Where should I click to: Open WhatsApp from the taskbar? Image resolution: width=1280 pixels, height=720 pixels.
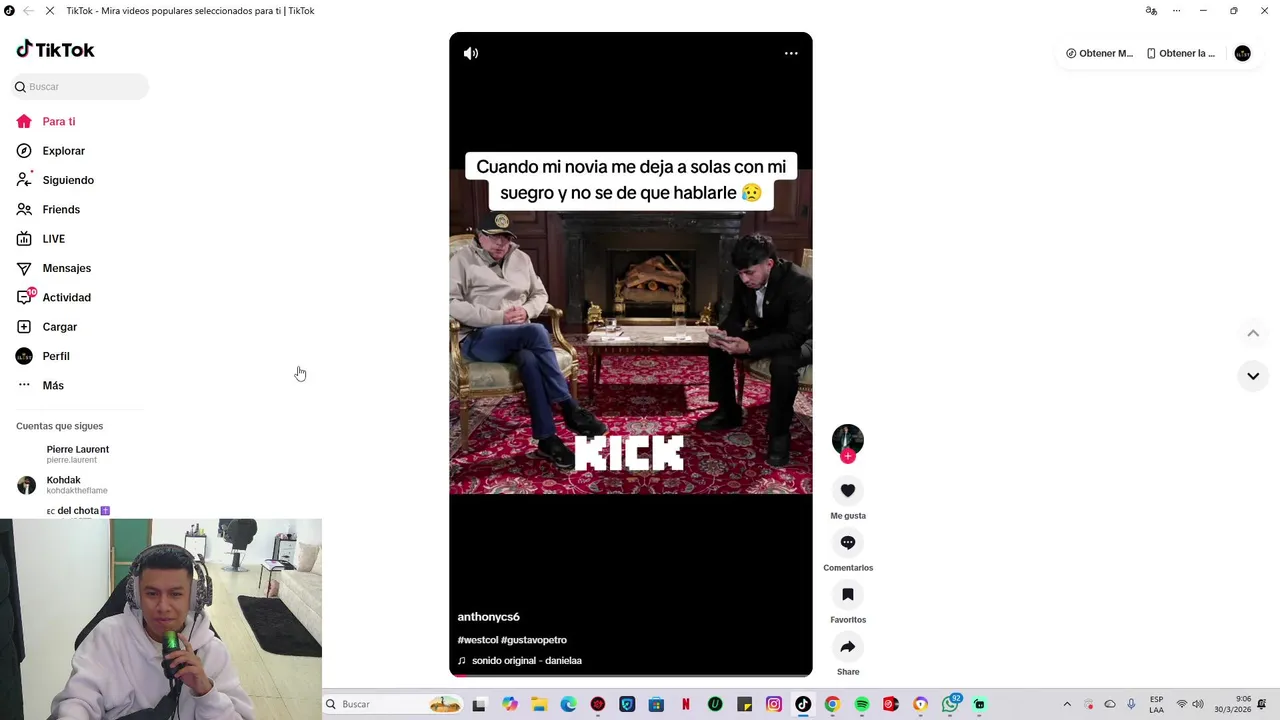[x=951, y=705]
